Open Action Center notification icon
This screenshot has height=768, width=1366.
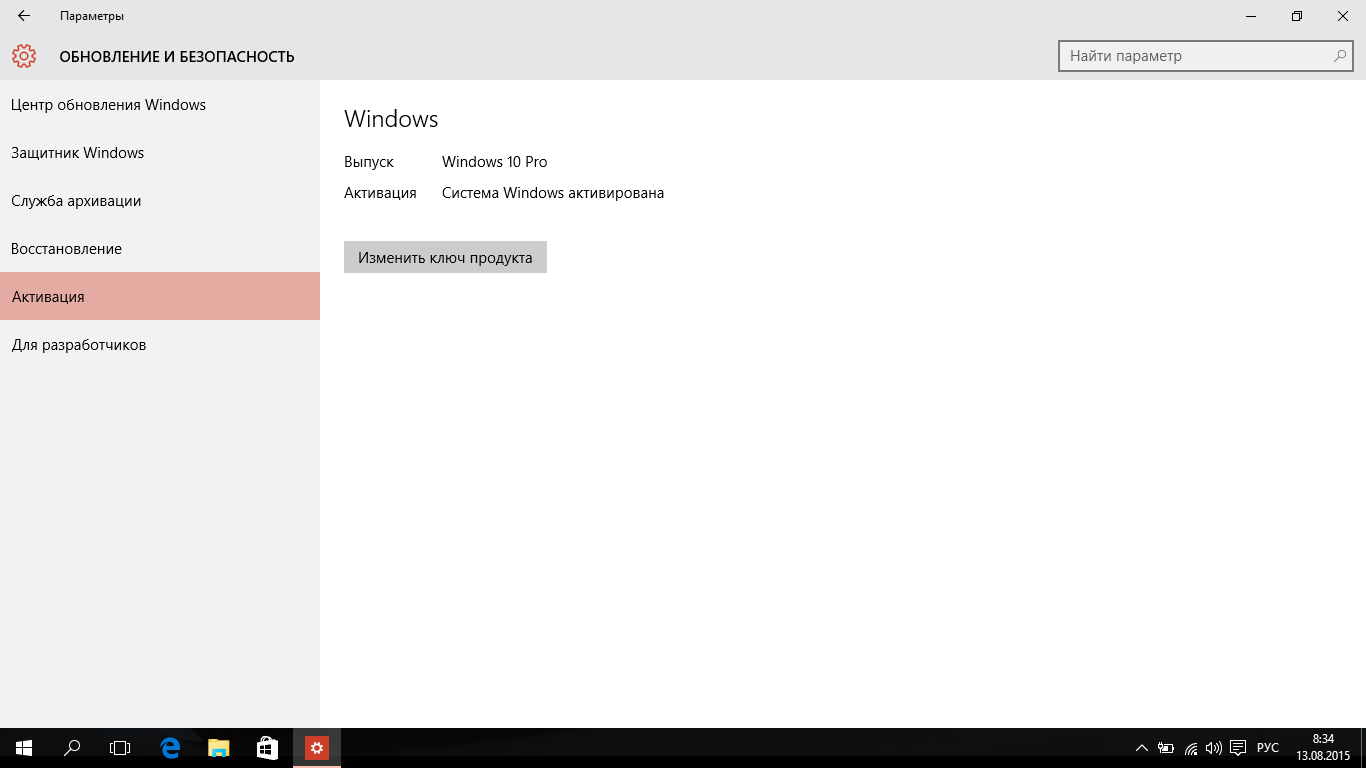tap(1238, 748)
